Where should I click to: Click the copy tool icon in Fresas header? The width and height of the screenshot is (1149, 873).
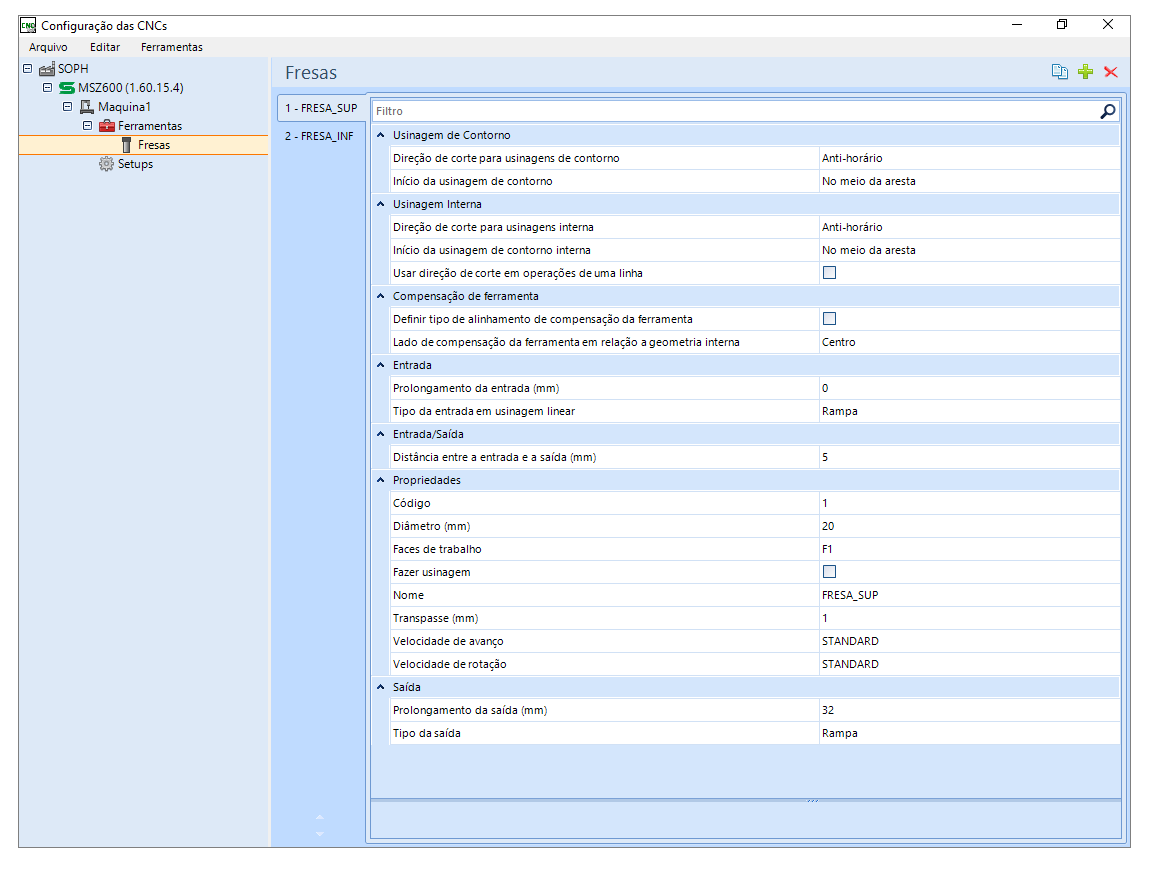point(1060,72)
